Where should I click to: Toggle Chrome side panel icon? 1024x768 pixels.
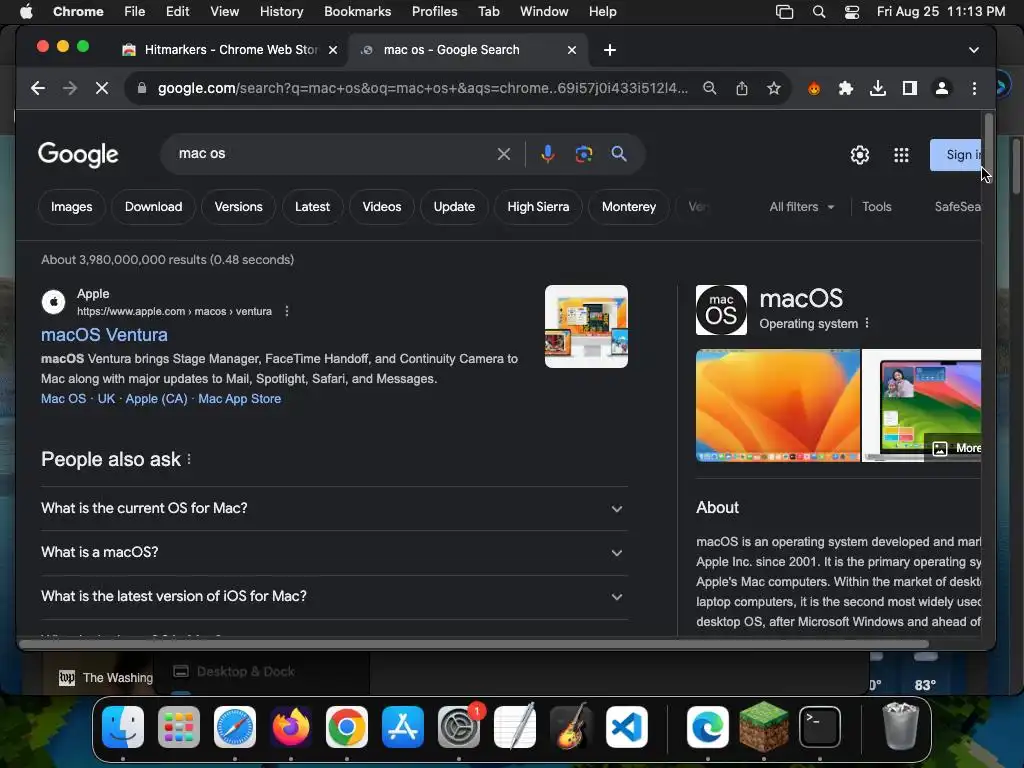click(910, 88)
